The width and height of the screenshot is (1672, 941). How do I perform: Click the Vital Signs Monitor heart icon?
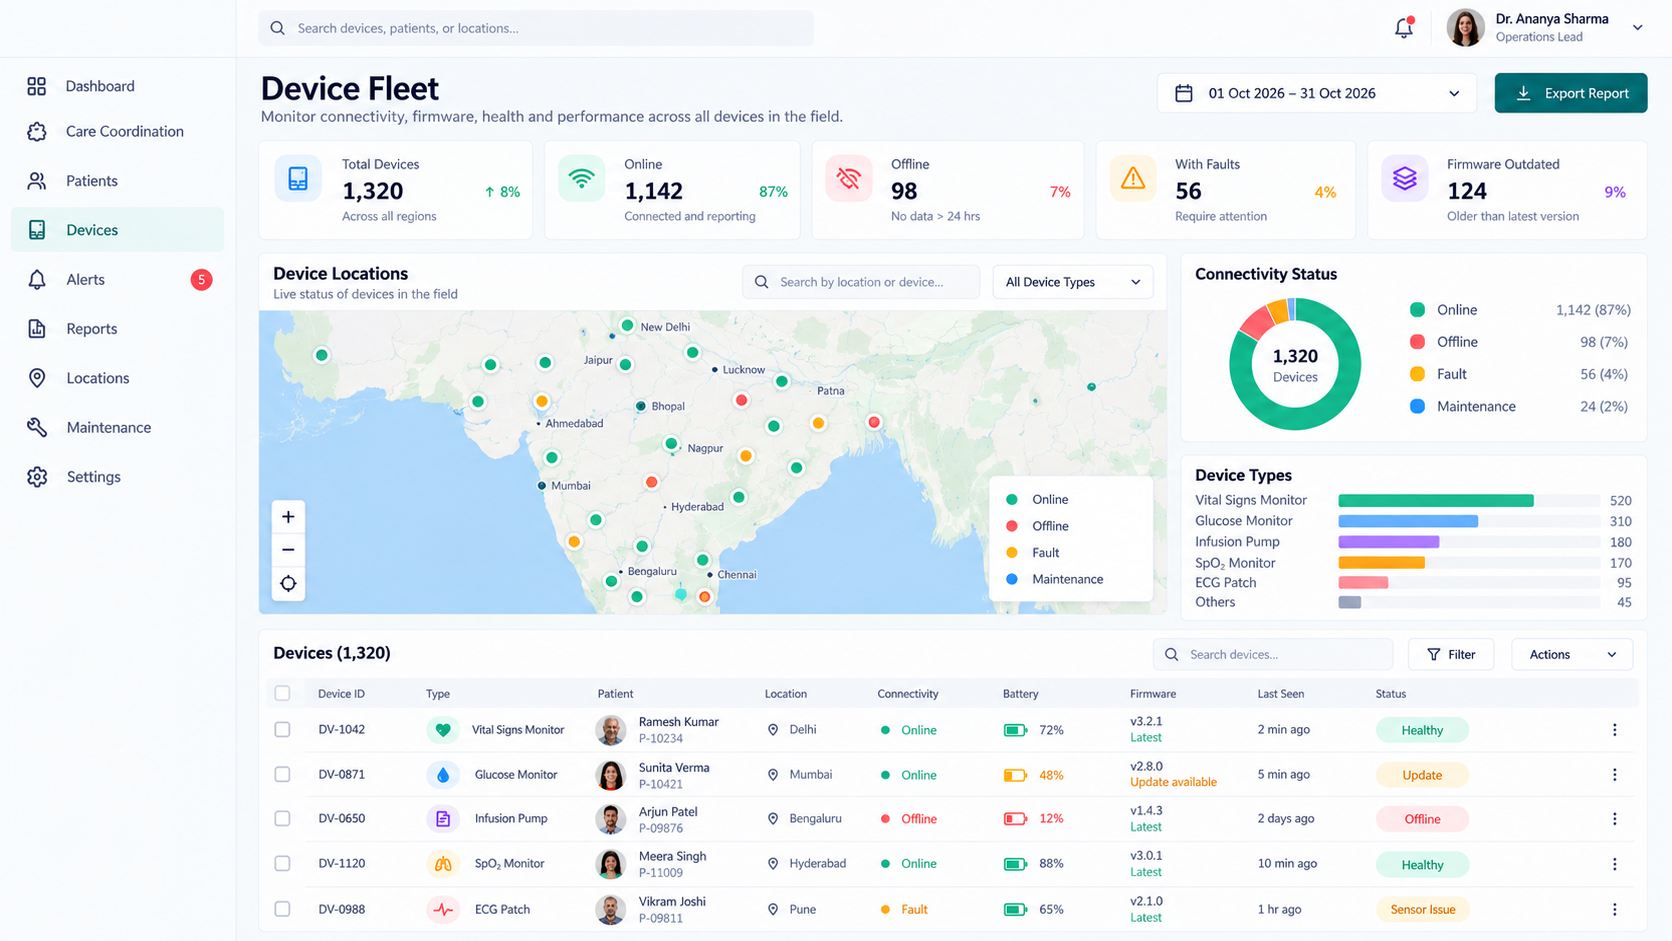(442, 730)
